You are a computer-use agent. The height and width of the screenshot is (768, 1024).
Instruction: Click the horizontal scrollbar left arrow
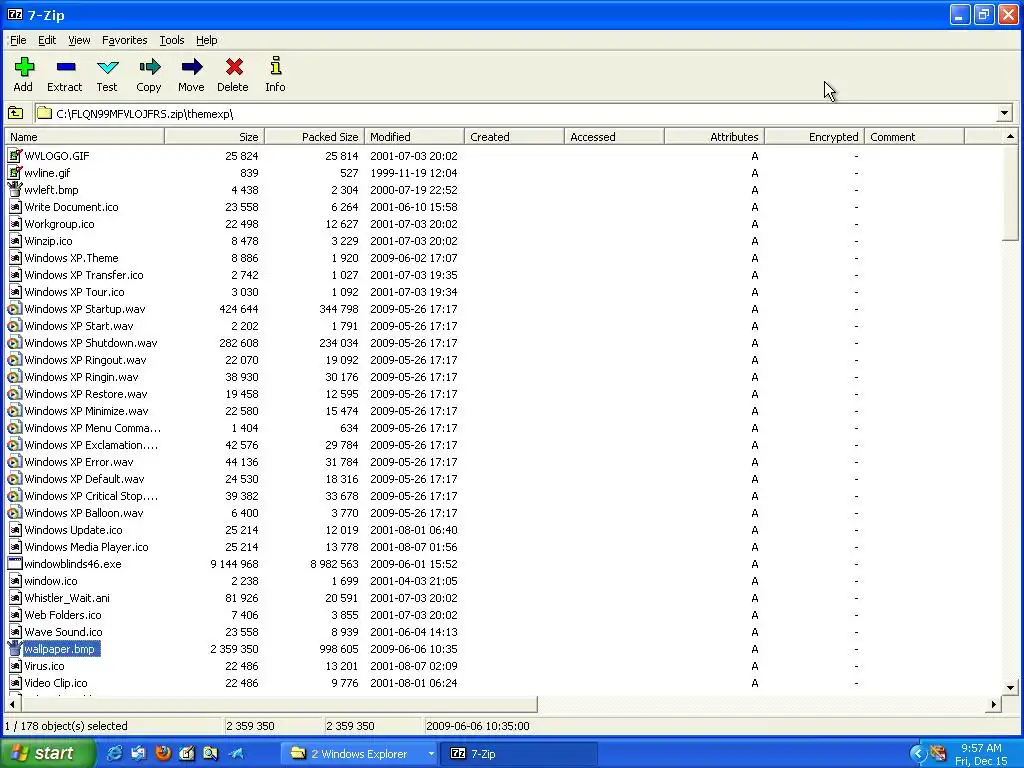pyautogui.click(x=12, y=705)
